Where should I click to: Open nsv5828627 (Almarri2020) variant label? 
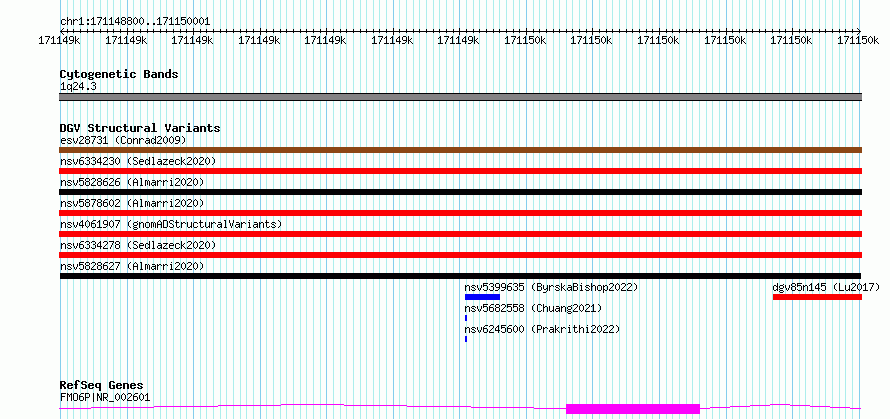[132, 266]
